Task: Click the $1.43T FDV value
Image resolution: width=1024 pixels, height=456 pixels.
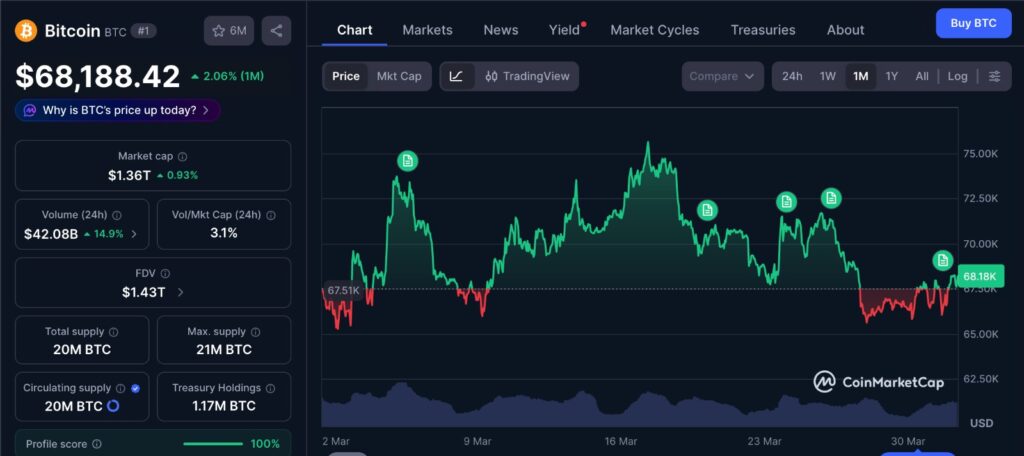Action: point(144,292)
